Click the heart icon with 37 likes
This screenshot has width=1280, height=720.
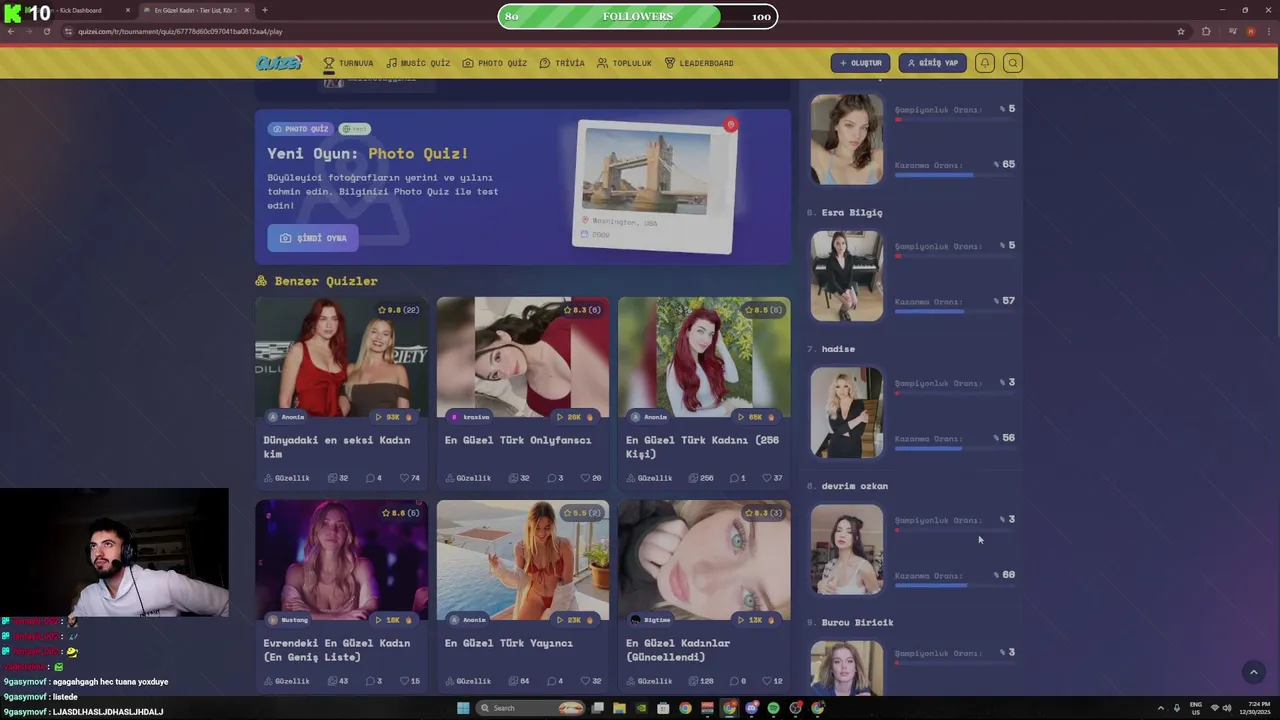(x=767, y=478)
